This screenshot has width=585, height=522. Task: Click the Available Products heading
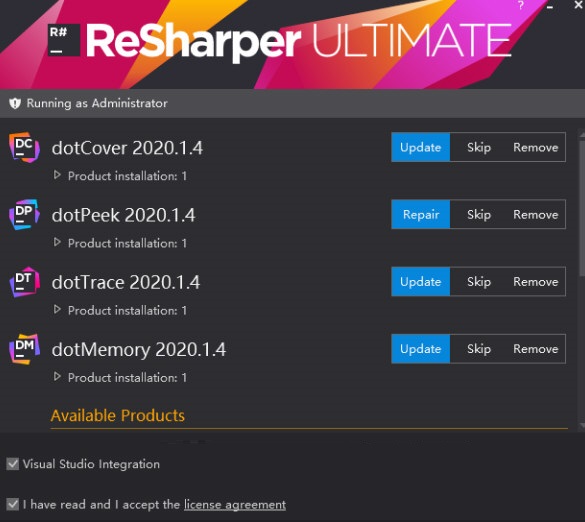[x=118, y=415]
